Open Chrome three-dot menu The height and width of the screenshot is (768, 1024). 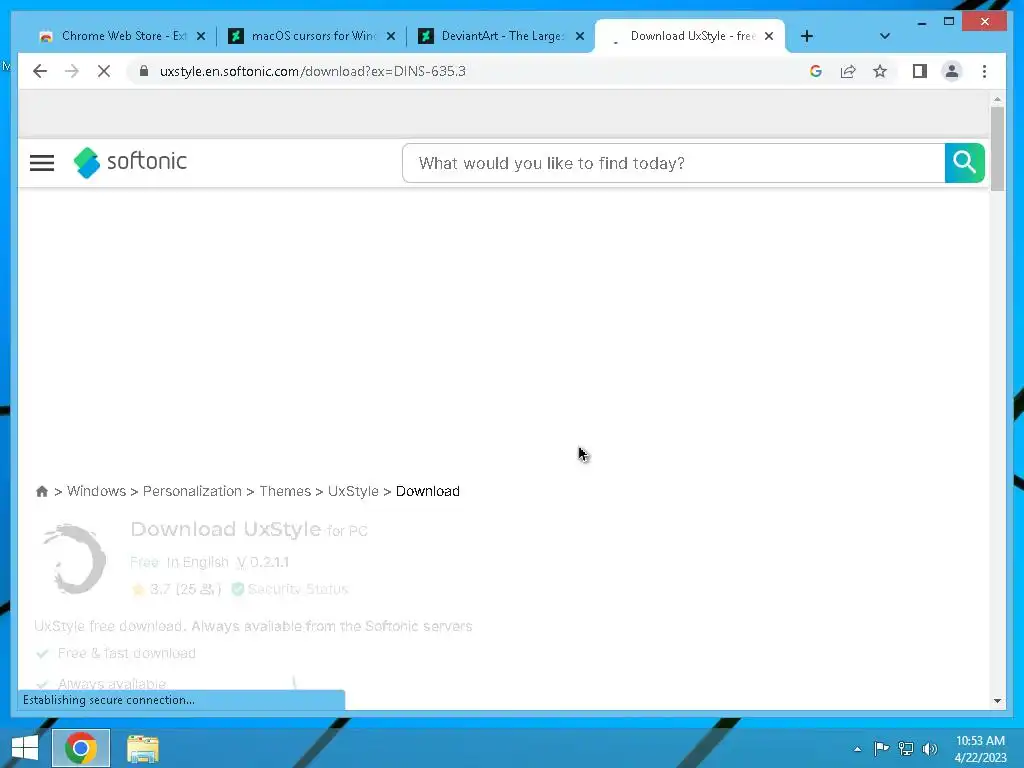[984, 71]
